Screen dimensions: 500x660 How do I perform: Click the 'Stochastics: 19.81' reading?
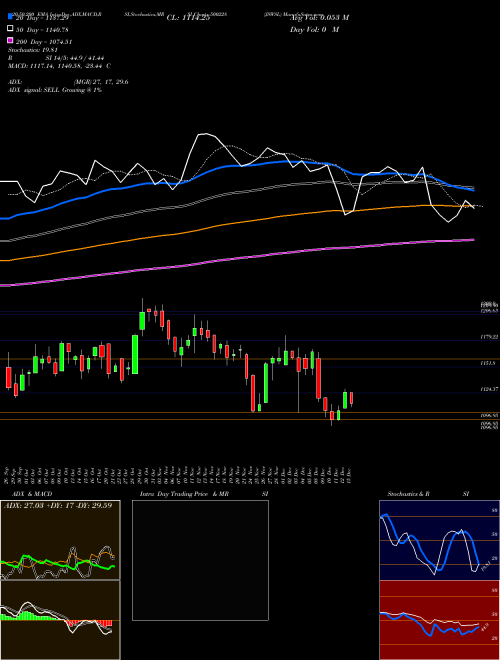point(33,50)
